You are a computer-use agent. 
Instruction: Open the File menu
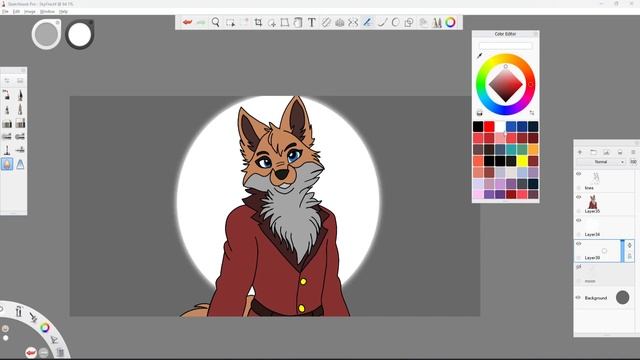[x=5, y=11]
